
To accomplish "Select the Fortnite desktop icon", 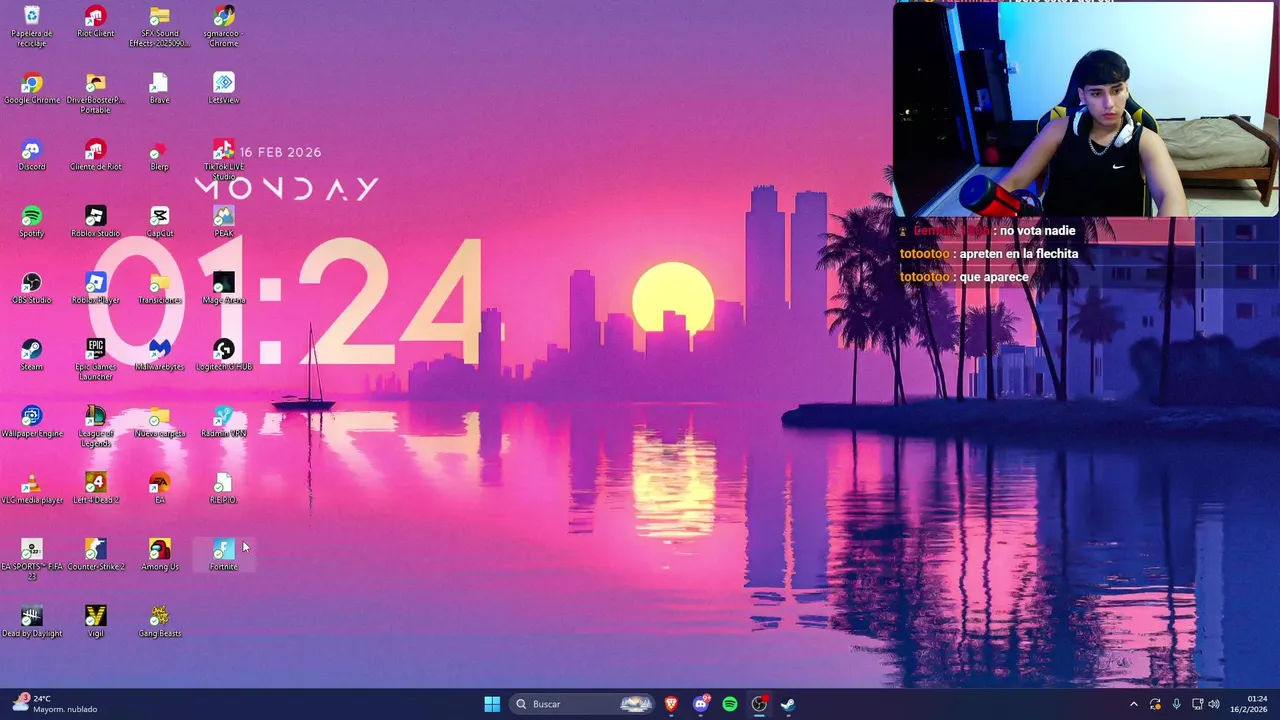I will pos(224,556).
